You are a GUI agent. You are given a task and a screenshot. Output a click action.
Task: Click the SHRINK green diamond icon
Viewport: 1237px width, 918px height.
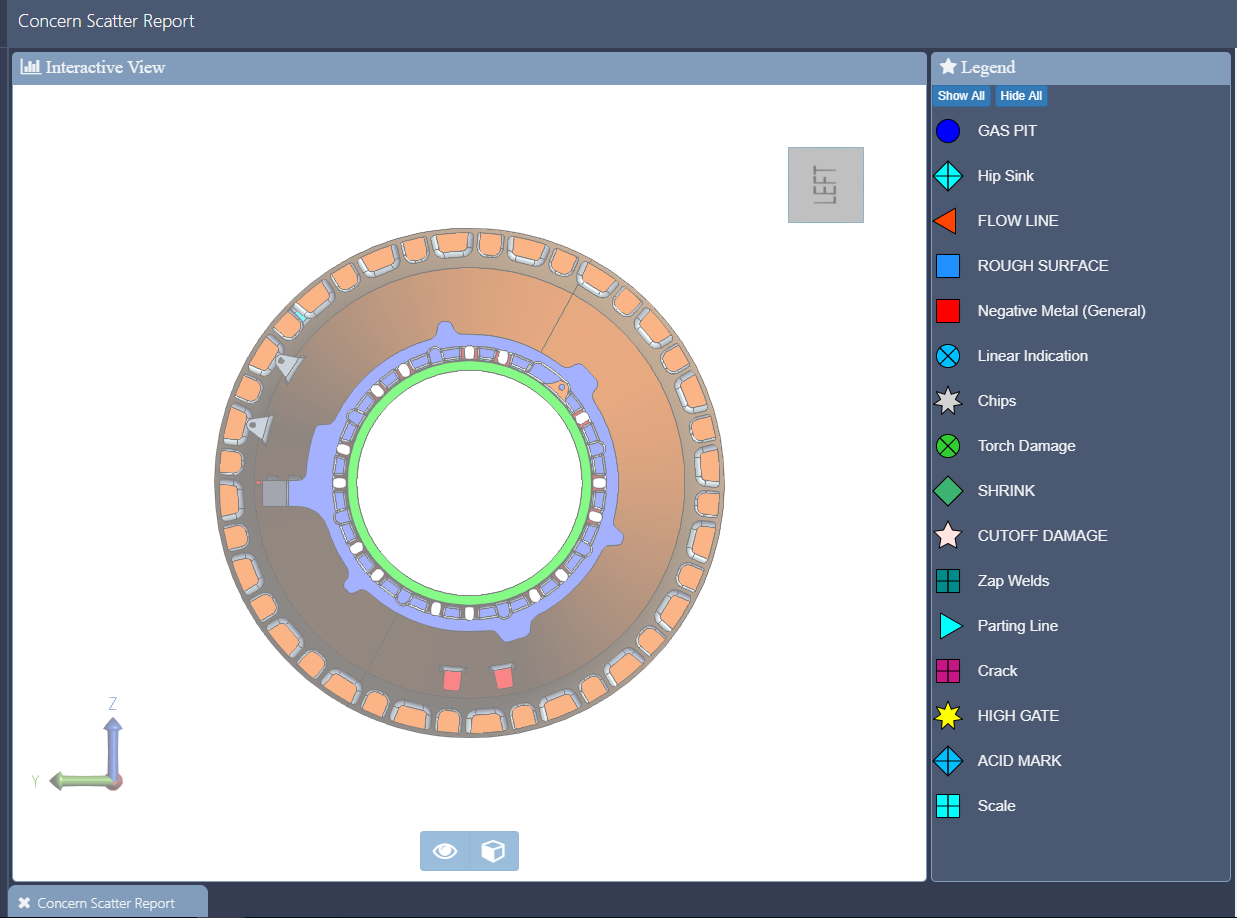(x=947, y=491)
